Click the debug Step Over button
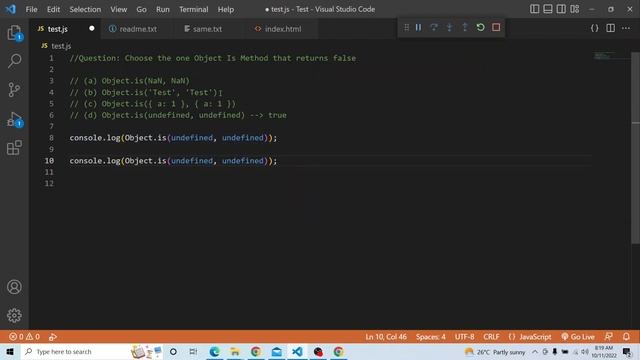 pyautogui.click(x=434, y=27)
